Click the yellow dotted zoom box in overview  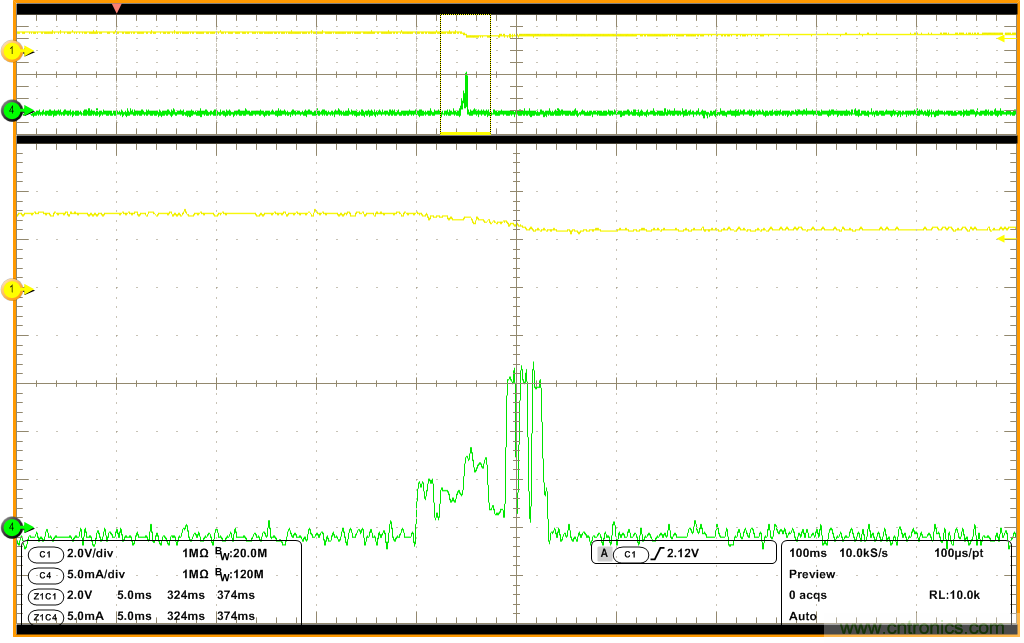(466, 74)
